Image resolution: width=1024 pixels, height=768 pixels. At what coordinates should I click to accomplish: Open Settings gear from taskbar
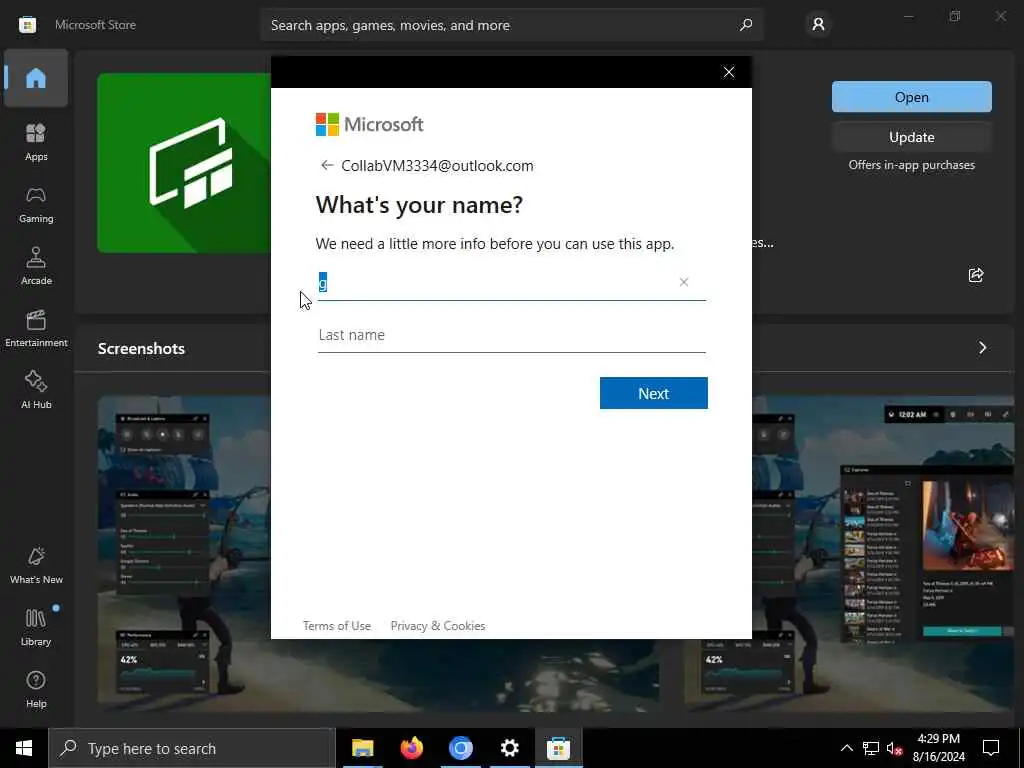click(509, 748)
